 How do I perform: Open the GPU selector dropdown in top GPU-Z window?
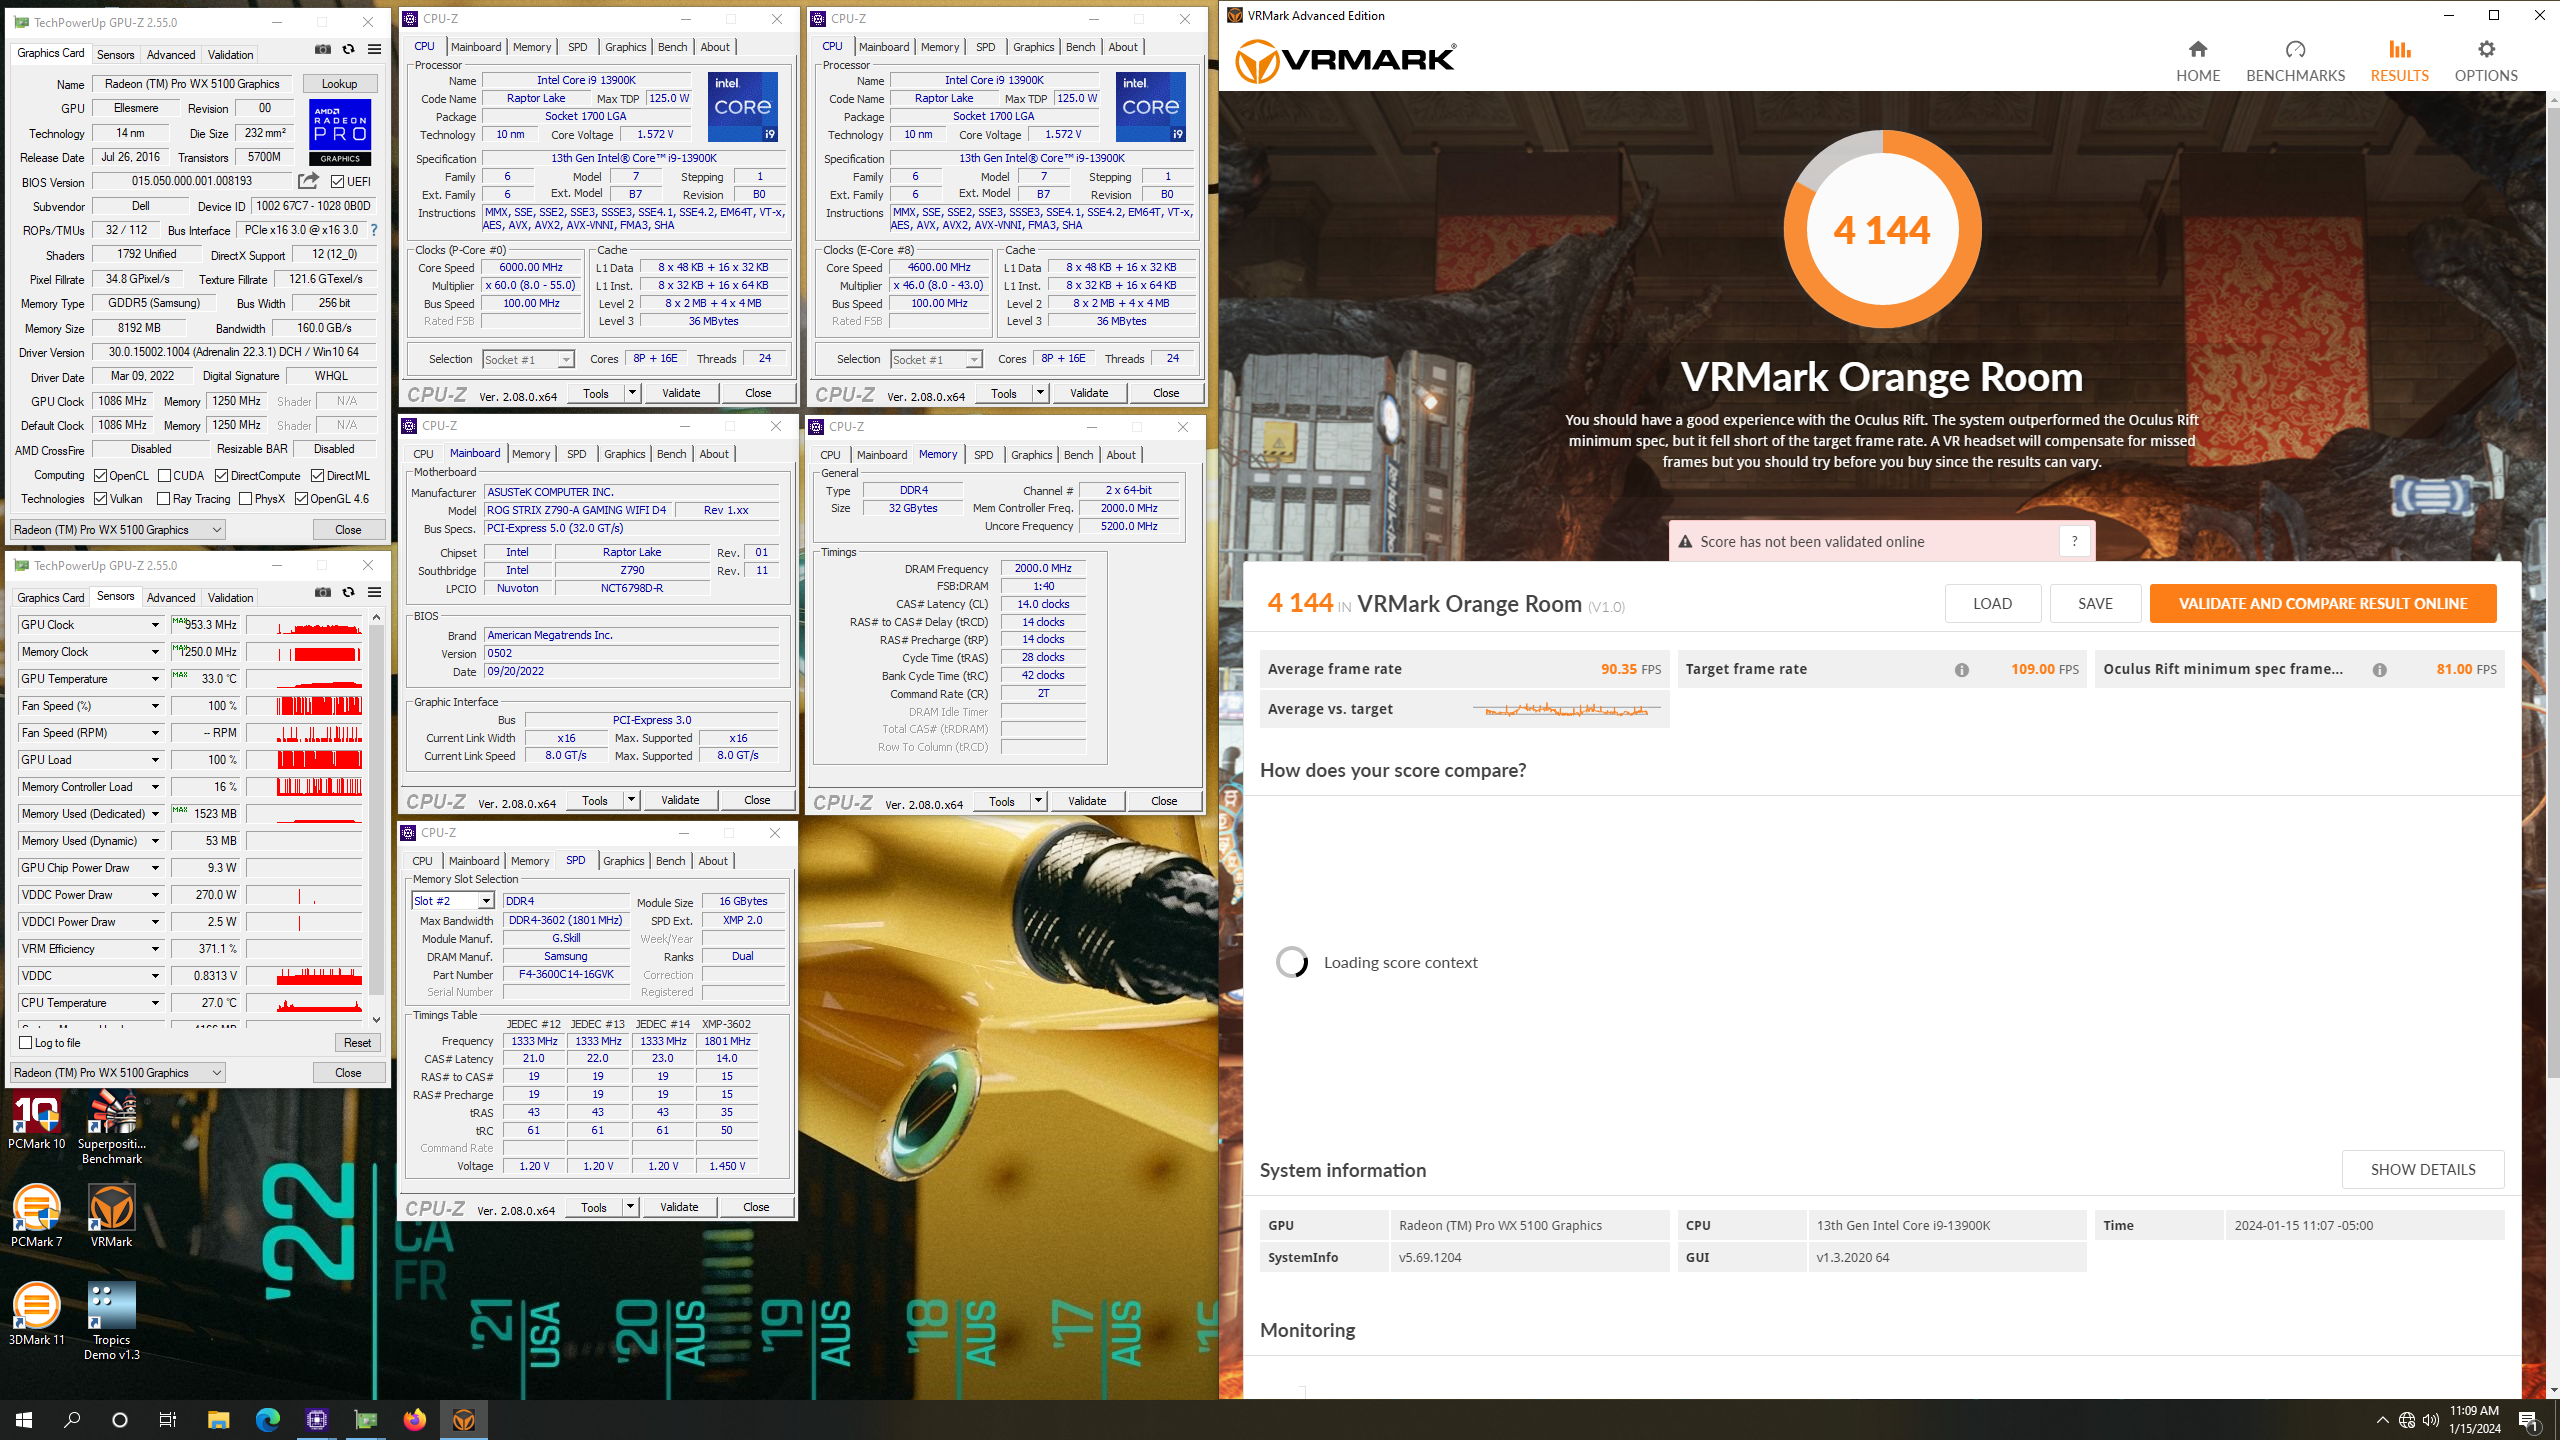pyautogui.click(x=118, y=530)
